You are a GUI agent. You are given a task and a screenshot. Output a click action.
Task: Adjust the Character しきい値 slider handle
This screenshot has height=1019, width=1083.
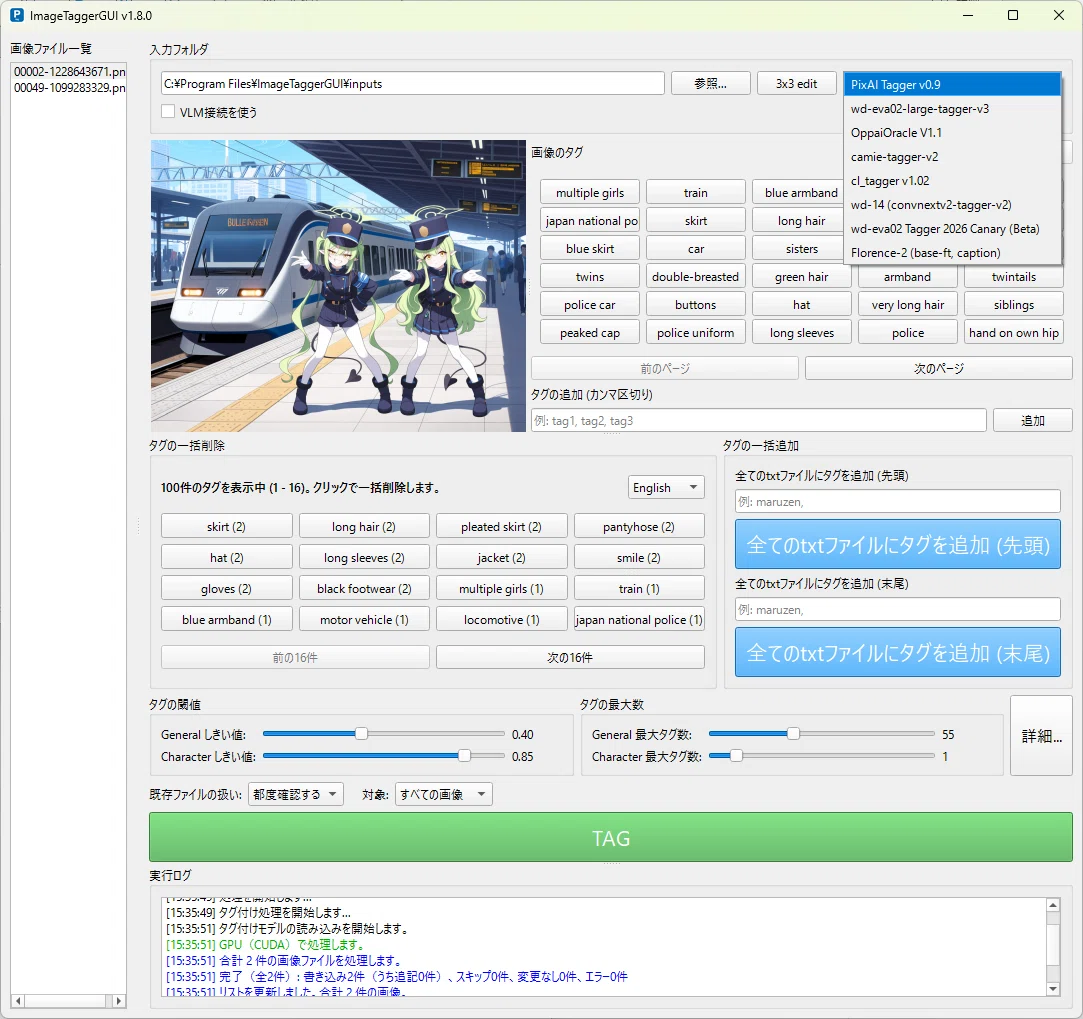(464, 756)
